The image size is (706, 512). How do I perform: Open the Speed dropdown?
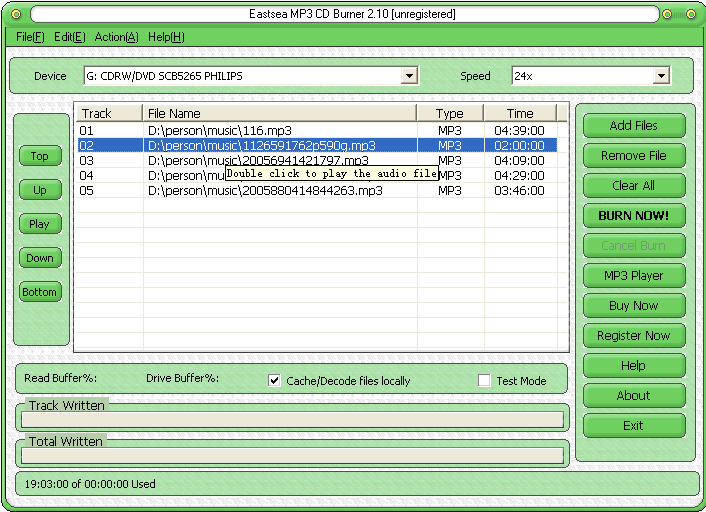point(661,76)
